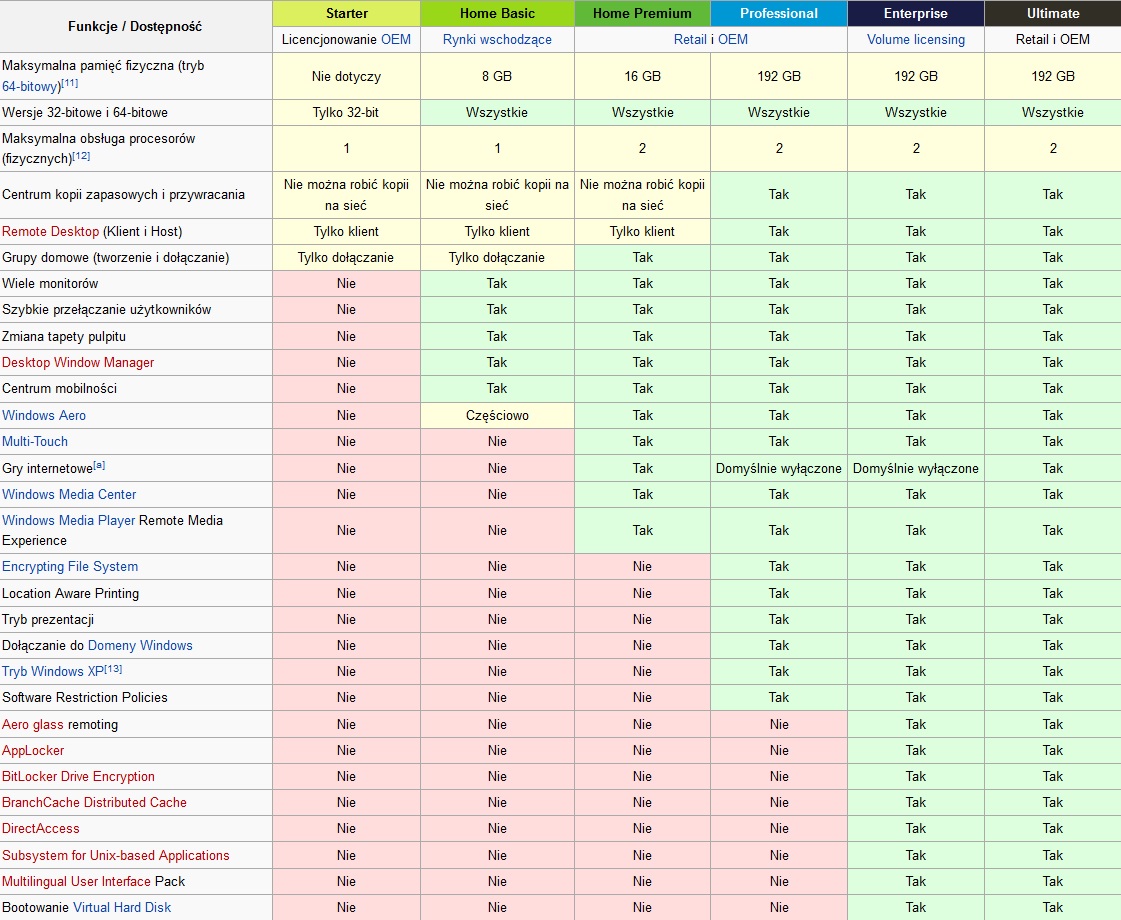The image size is (1121, 920).
Task: Click Centrum kopii zapasowych i przywracania label
Action: [x=124, y=194]
